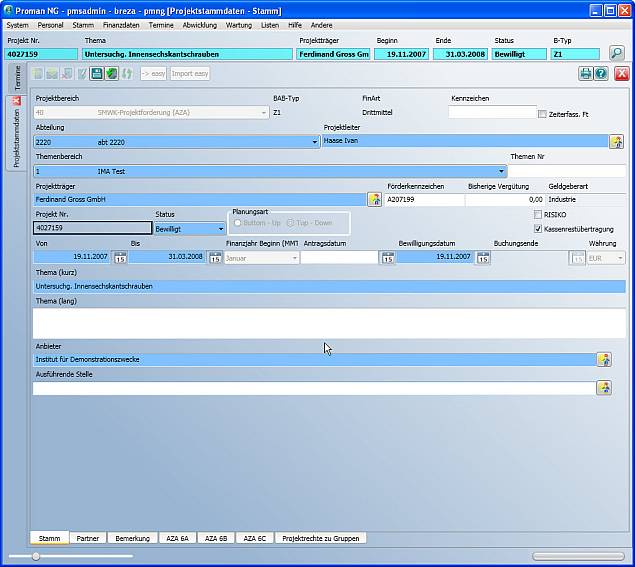Image resolution: width=635 pixels, height=567 pixels.
Task: Click the printer icon
Action: pyautogui.click(x=586, y=74)
